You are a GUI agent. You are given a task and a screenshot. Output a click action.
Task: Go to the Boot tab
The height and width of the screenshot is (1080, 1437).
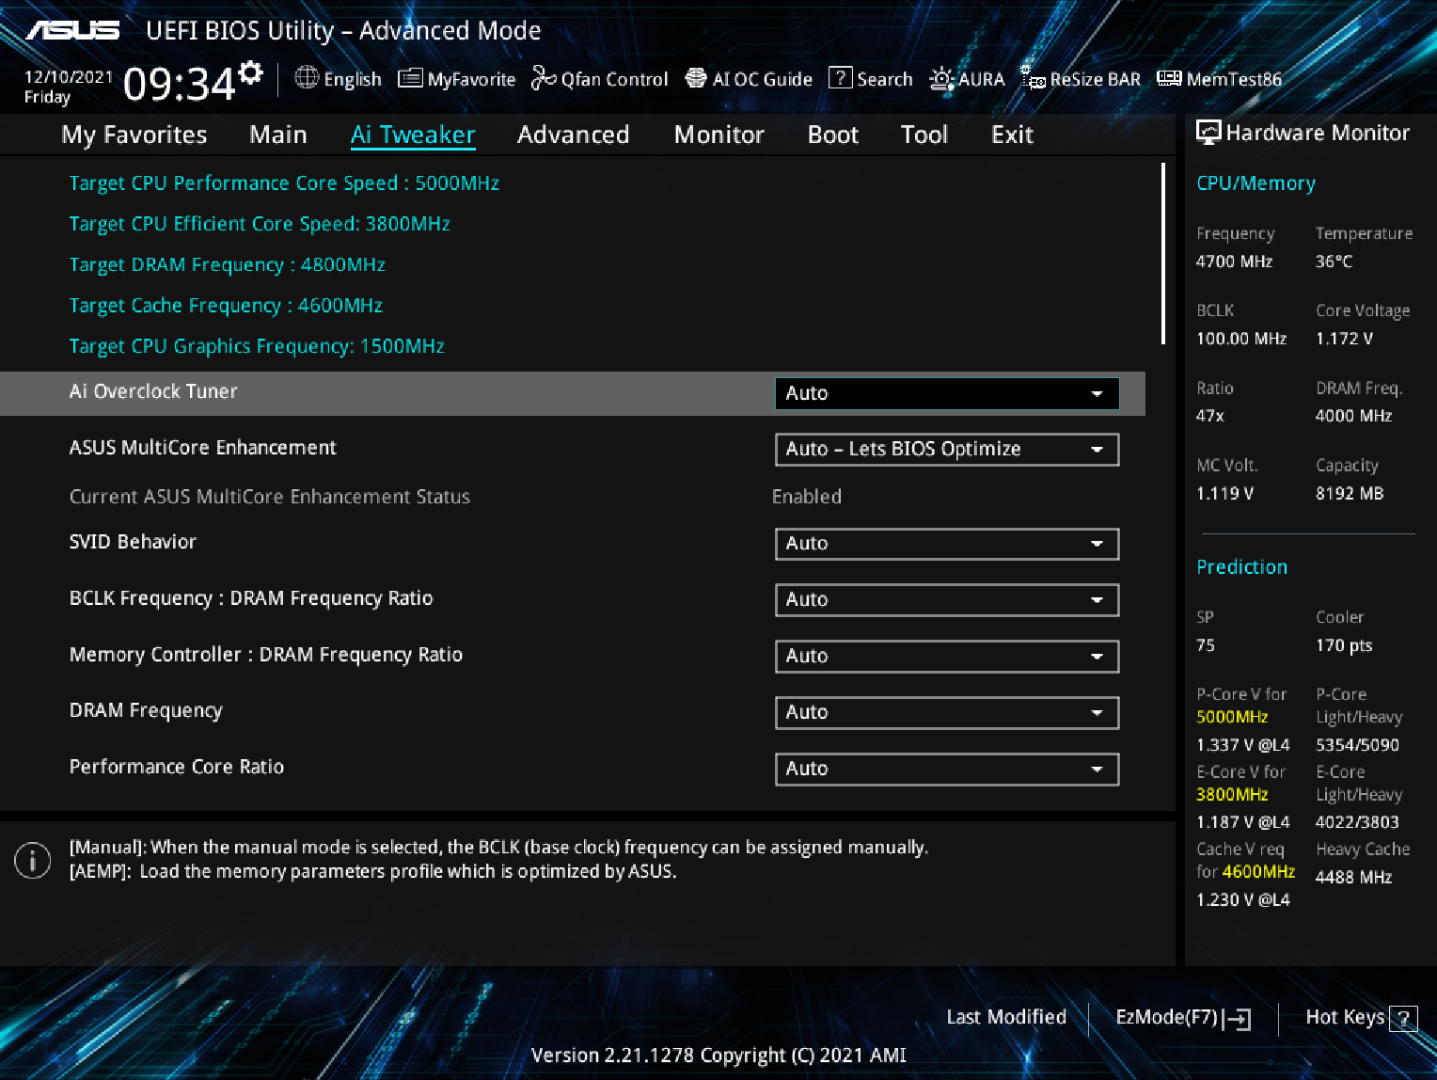(832, 135)
